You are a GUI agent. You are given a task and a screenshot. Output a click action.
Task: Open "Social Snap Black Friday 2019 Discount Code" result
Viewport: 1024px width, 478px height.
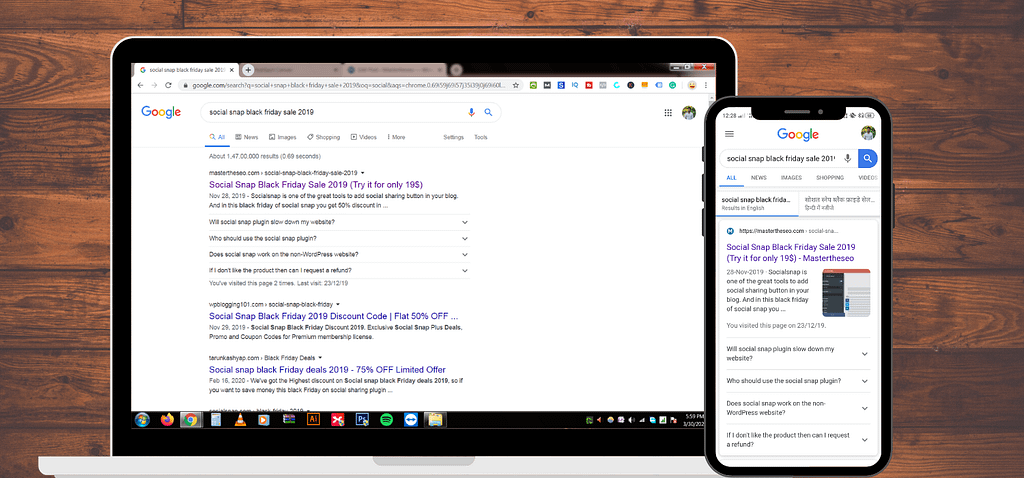333,316
